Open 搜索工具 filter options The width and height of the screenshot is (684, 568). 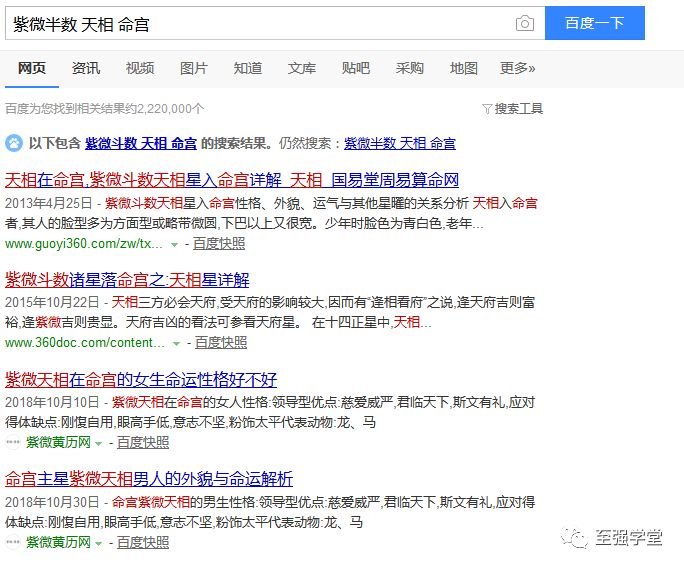tap(518, 108)
